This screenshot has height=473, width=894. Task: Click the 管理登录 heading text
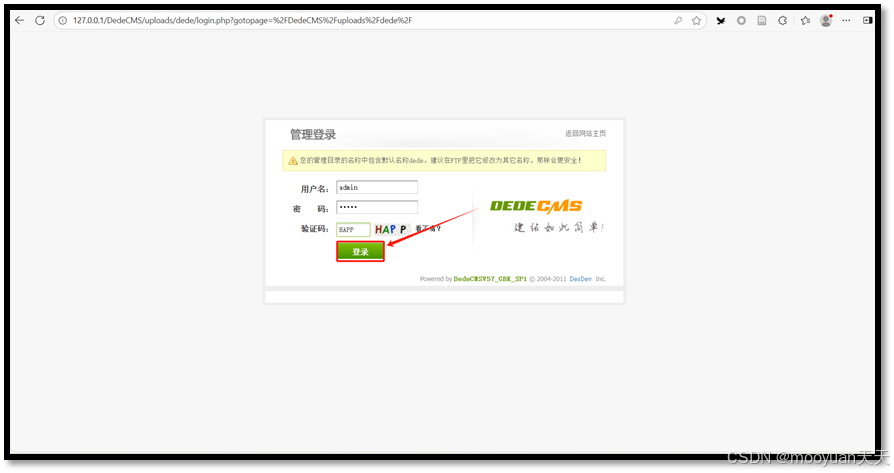(313, 134)
